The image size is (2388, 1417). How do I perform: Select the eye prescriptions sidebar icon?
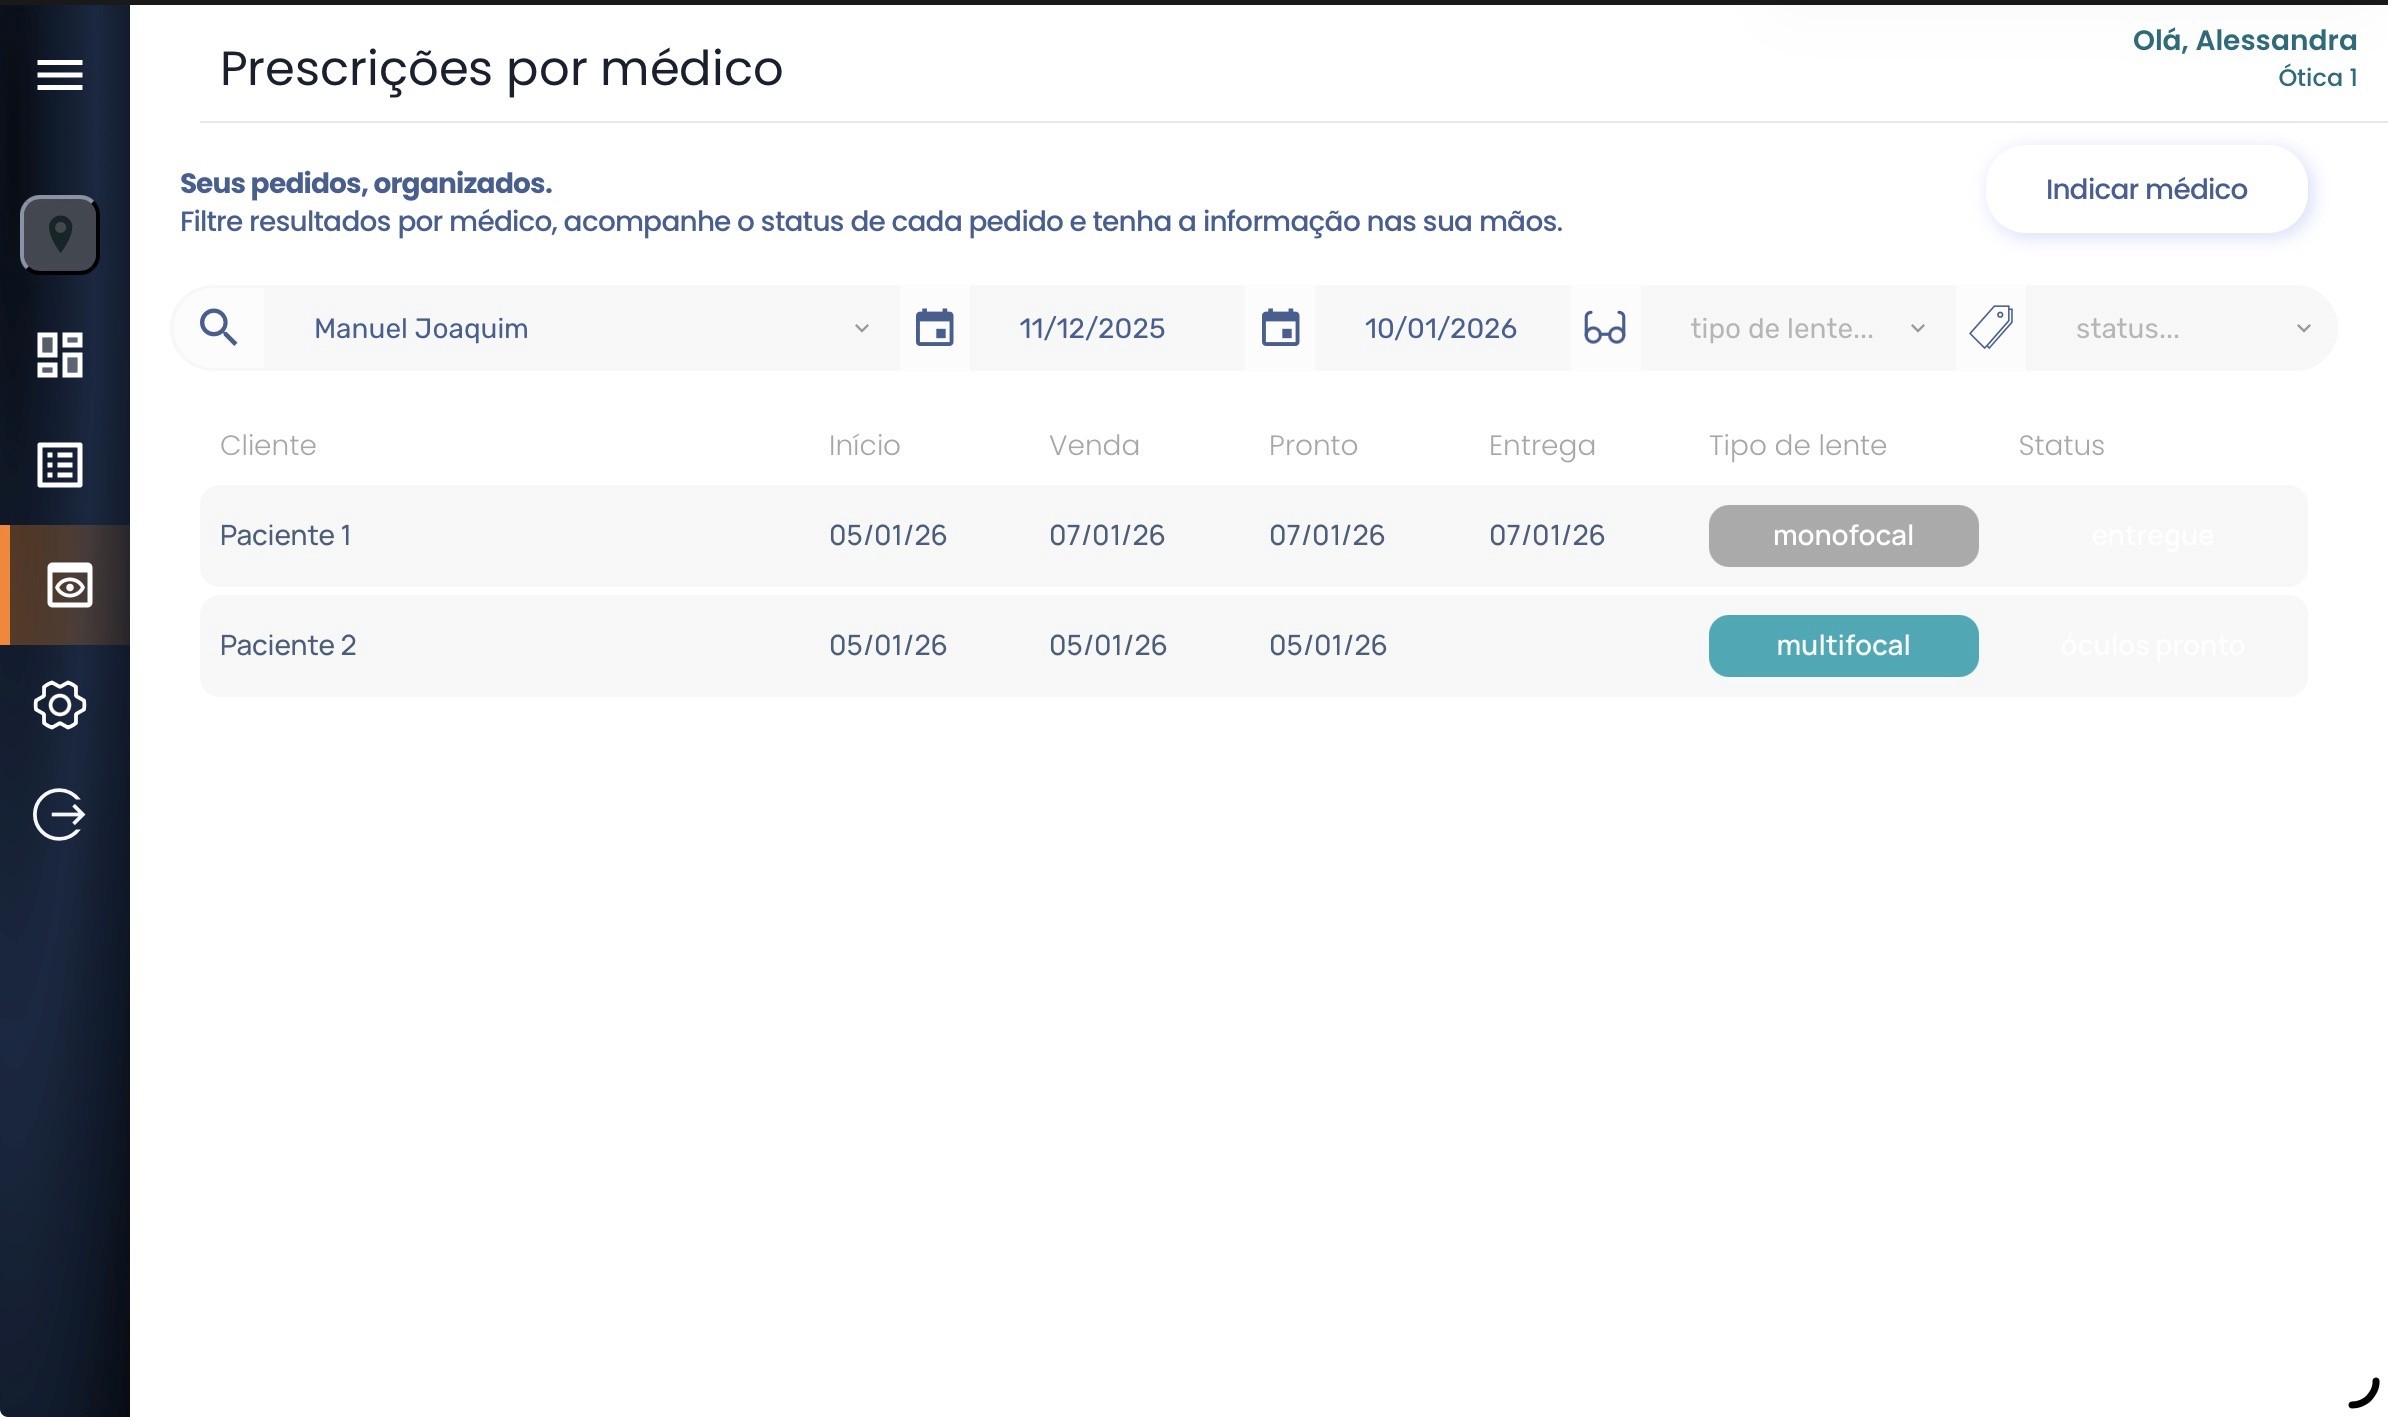tap(69, 585)
